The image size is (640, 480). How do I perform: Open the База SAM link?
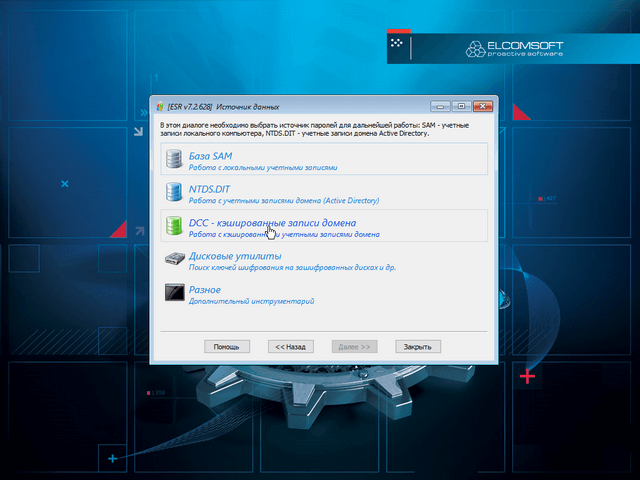point(211,155)
